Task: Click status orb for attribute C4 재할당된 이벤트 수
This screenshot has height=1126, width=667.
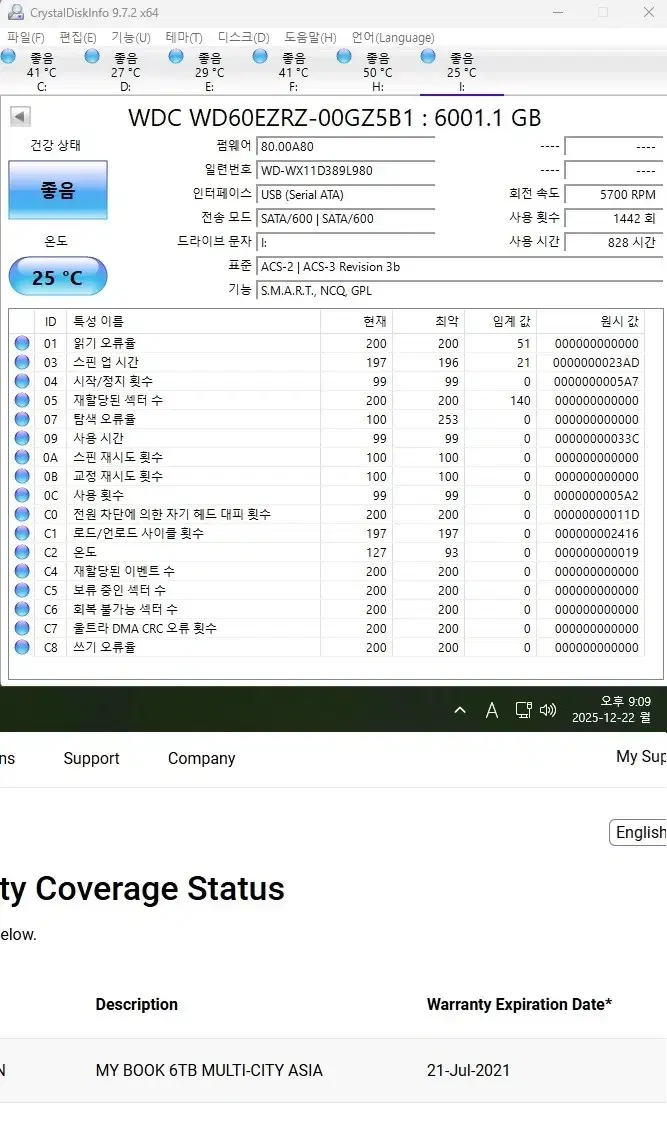Action: click(22, 571)
